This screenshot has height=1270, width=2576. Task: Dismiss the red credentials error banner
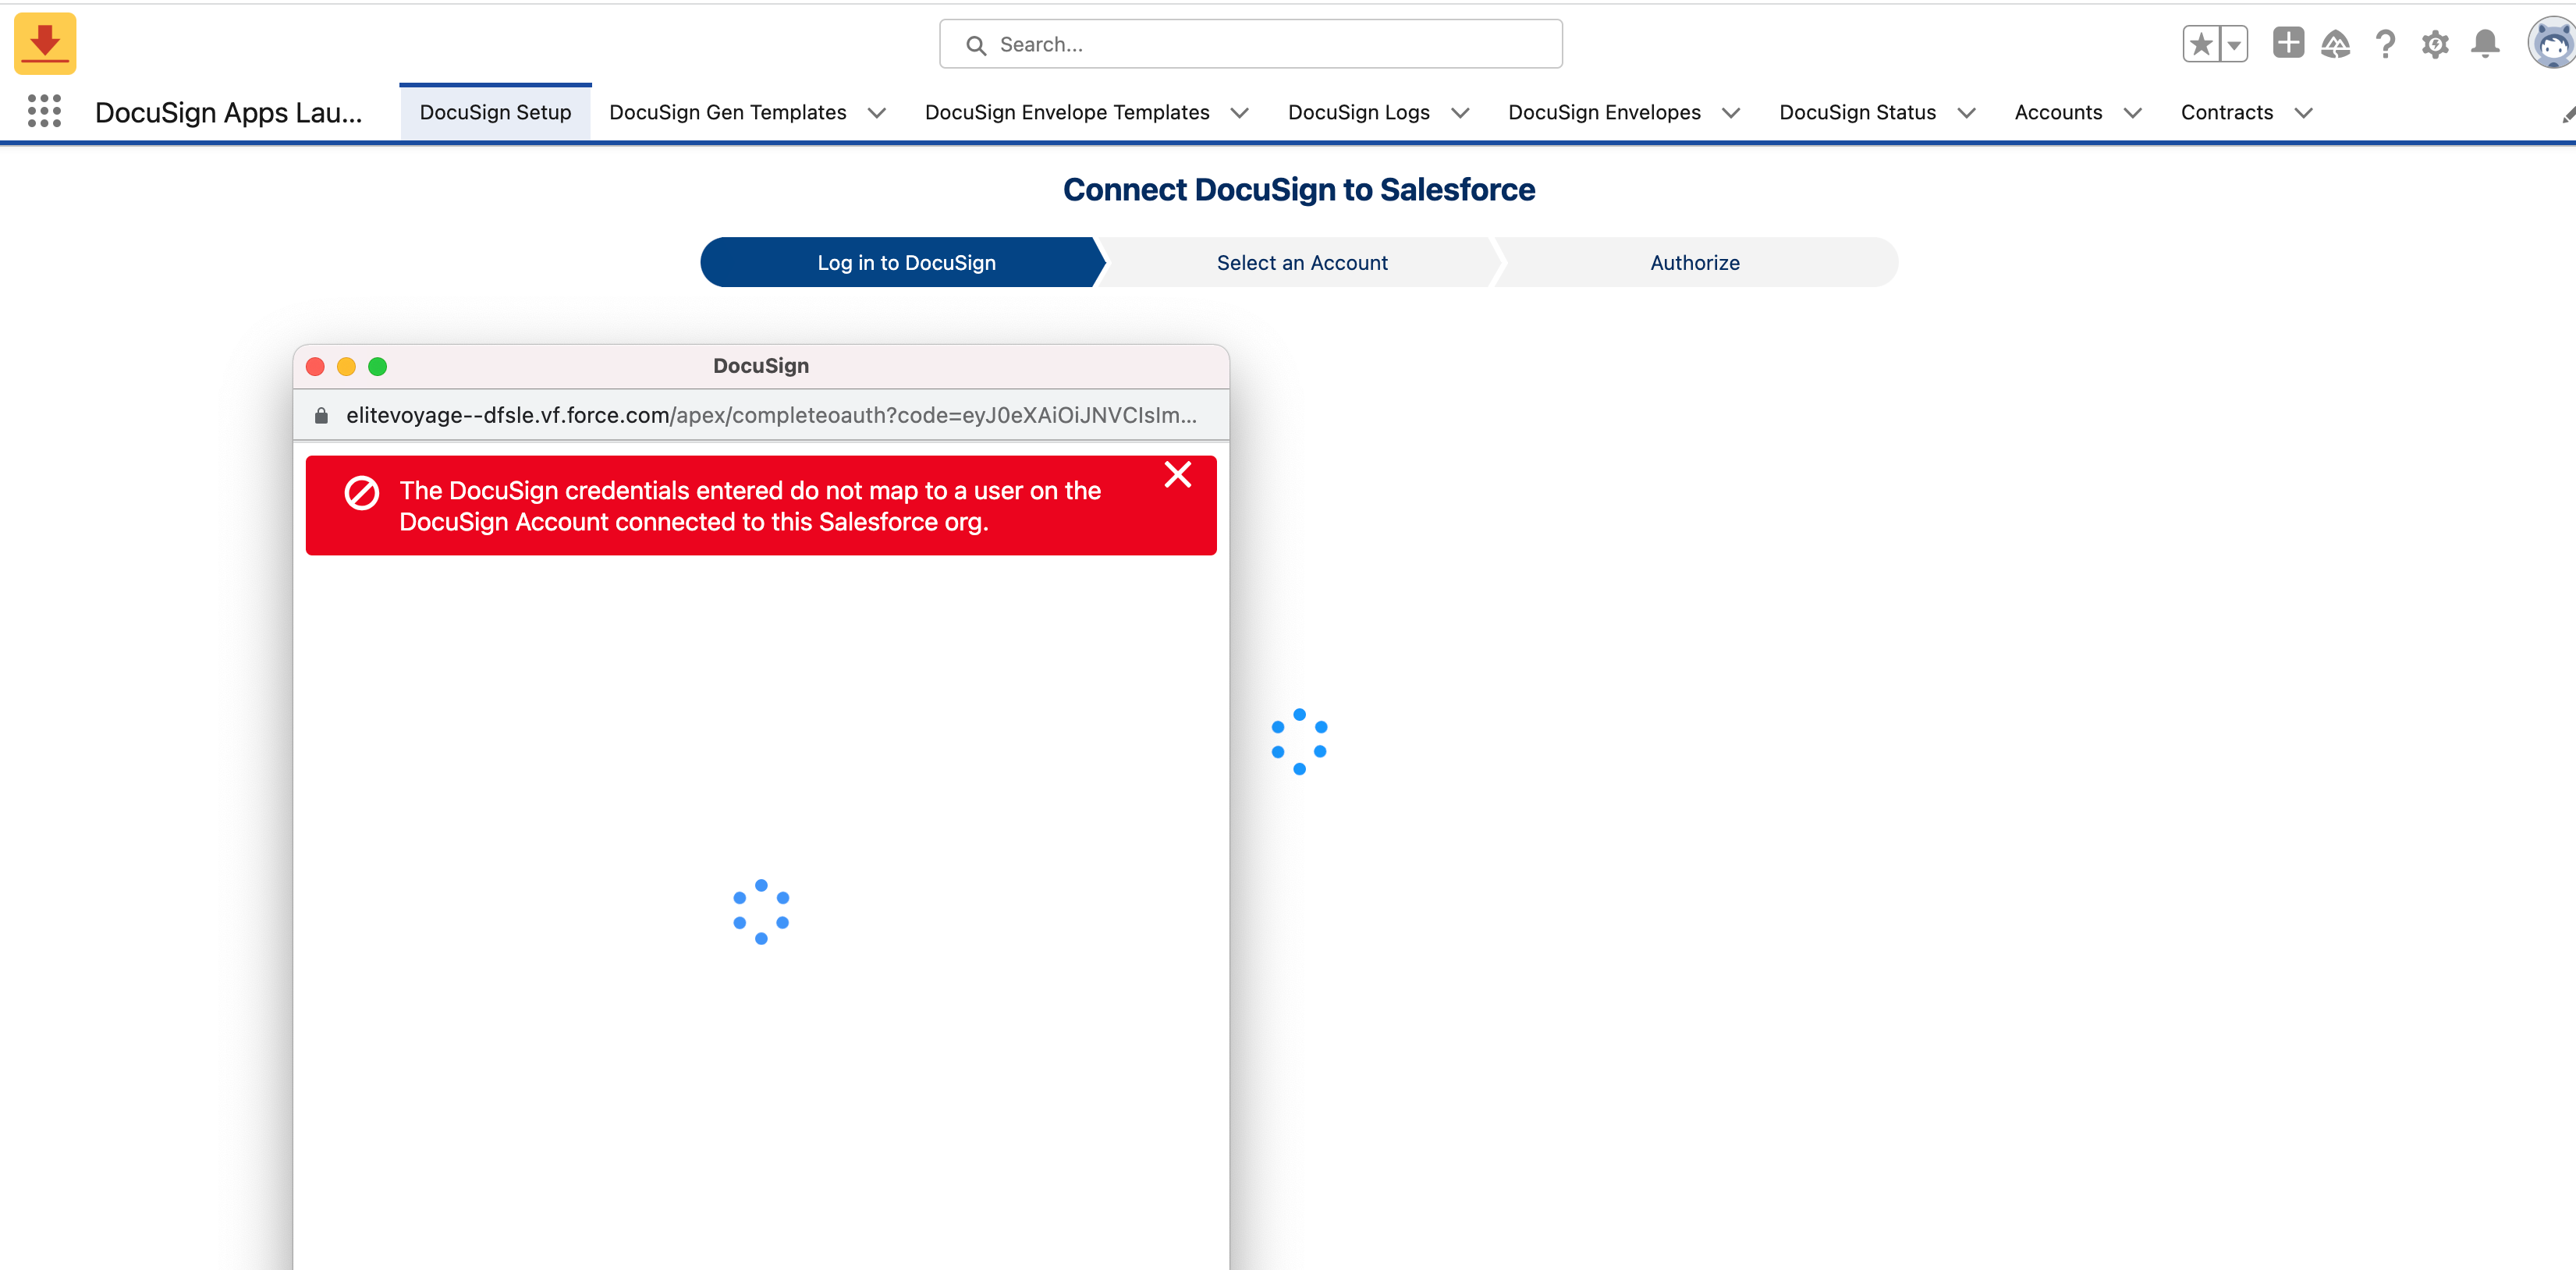(x=1177, y=474)
